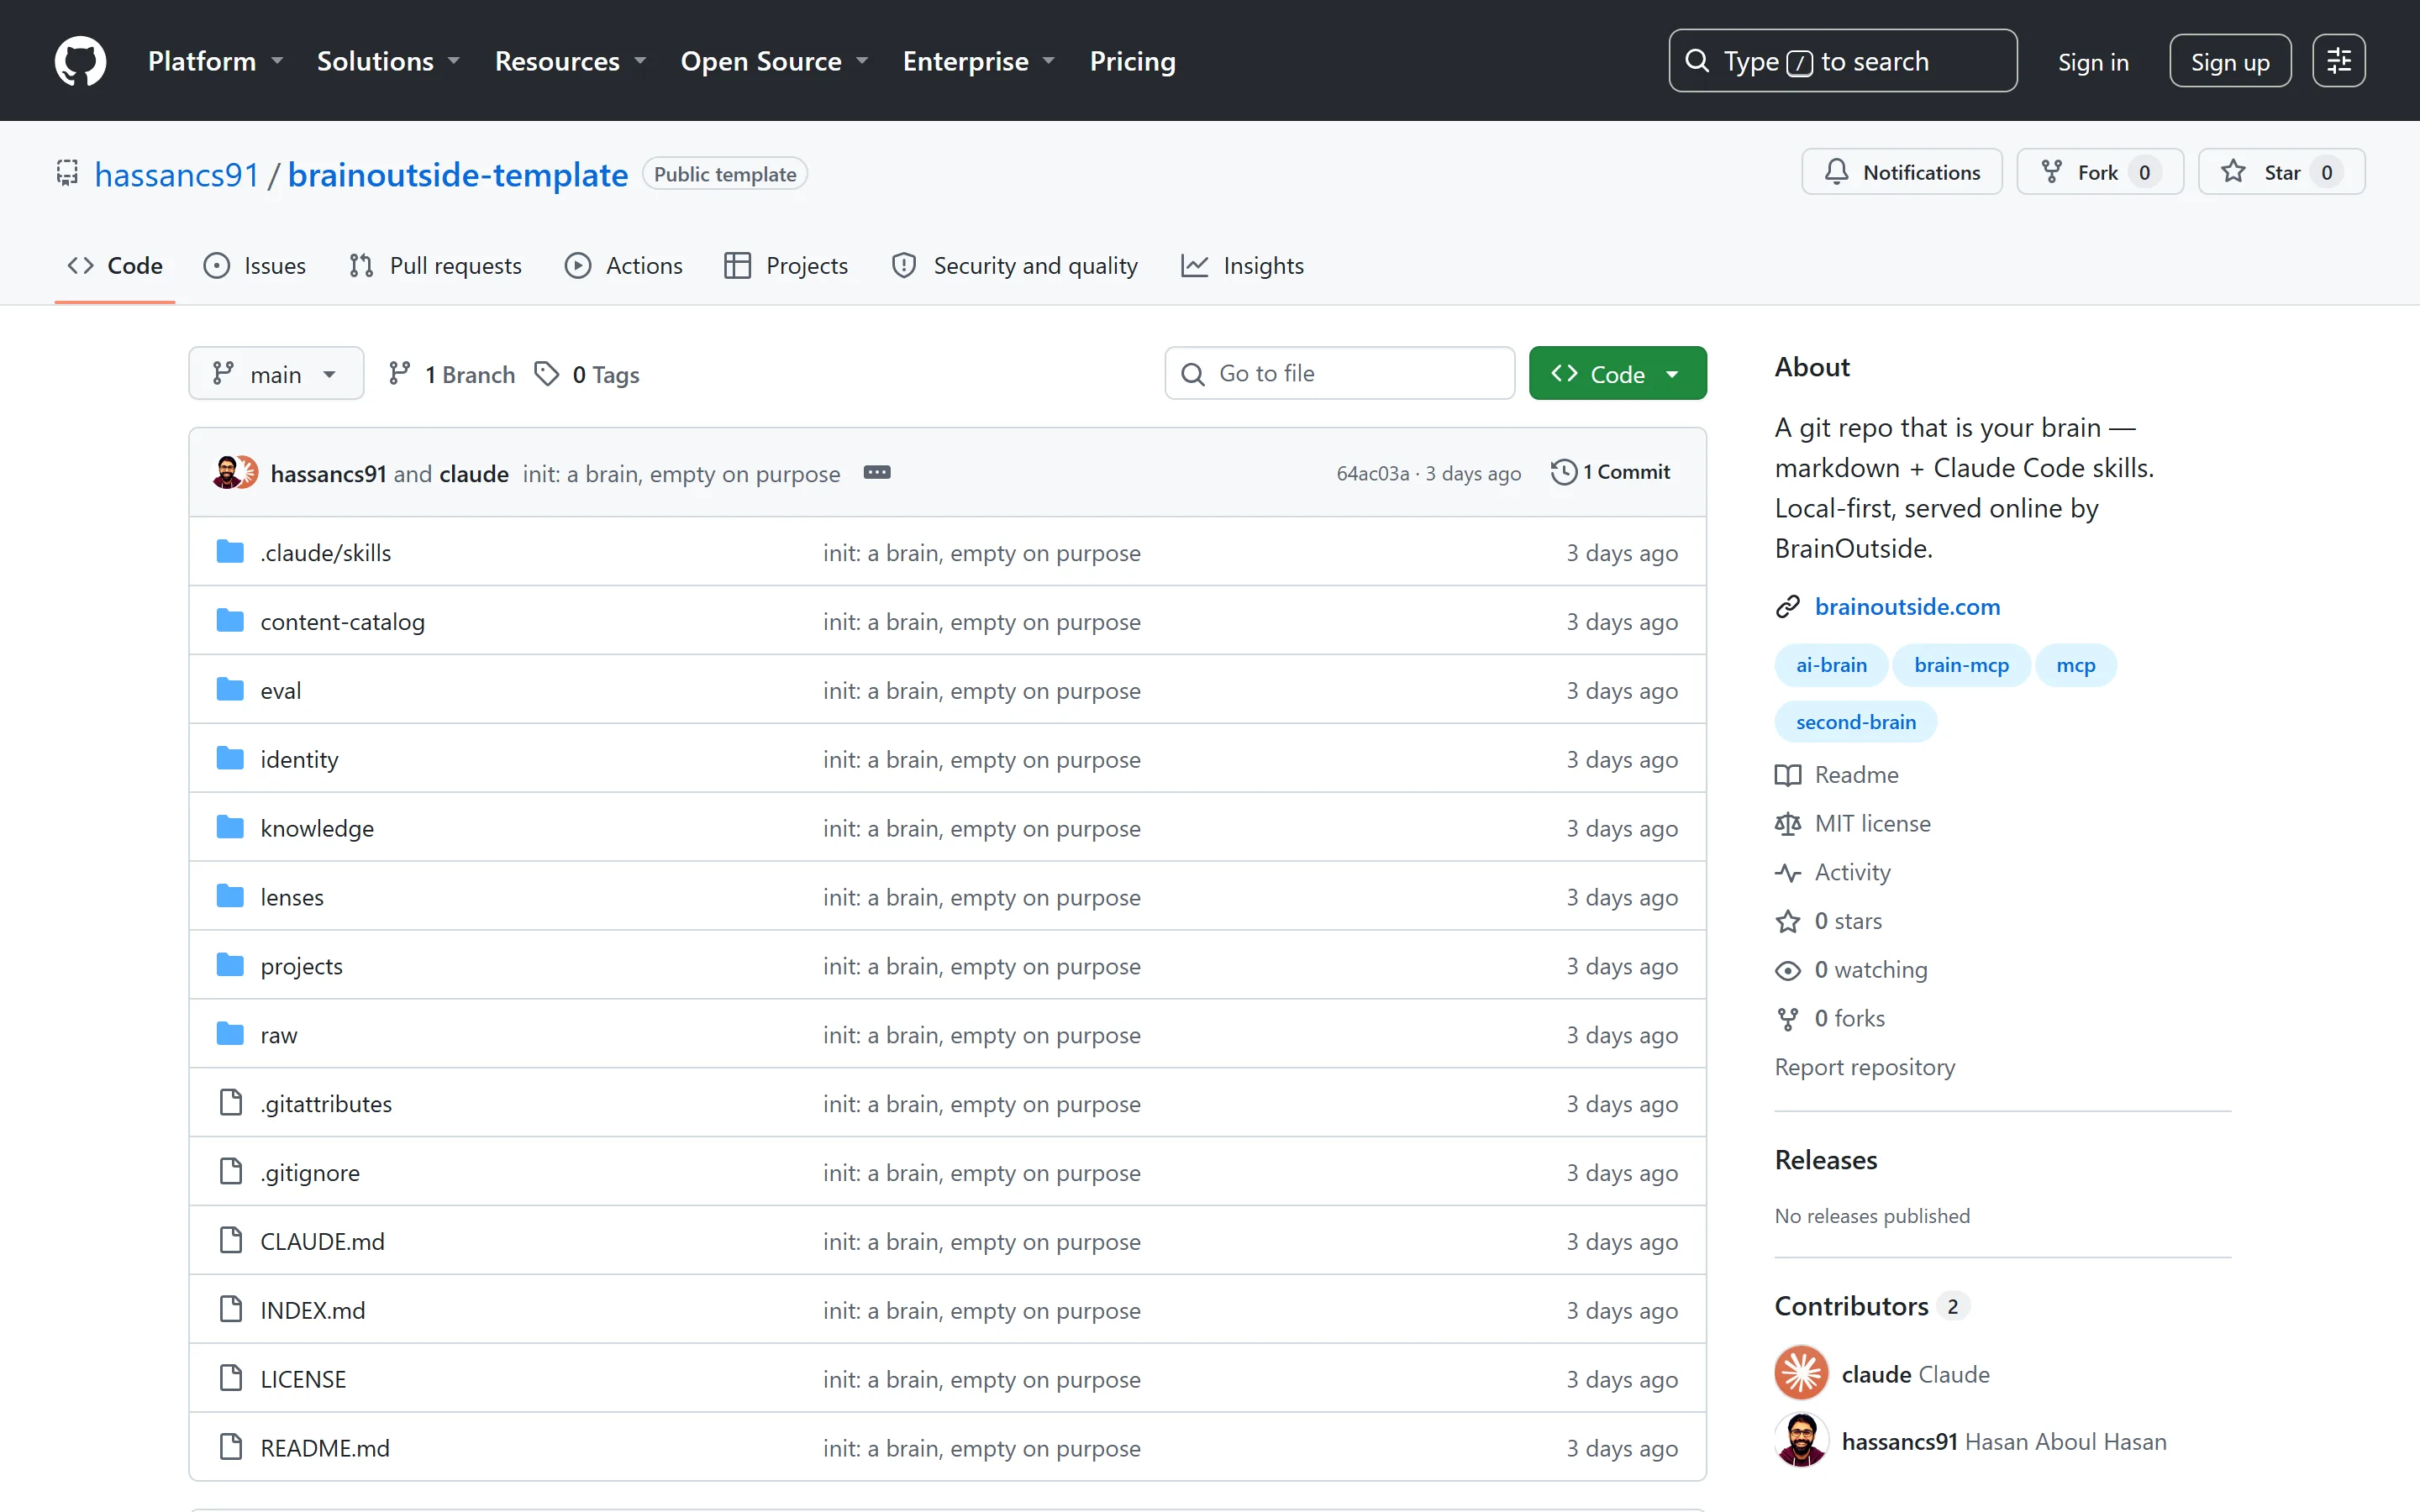Click the commit message ellipsis icon
The image size is (2420, 1512).
click(x=877, y=472)
